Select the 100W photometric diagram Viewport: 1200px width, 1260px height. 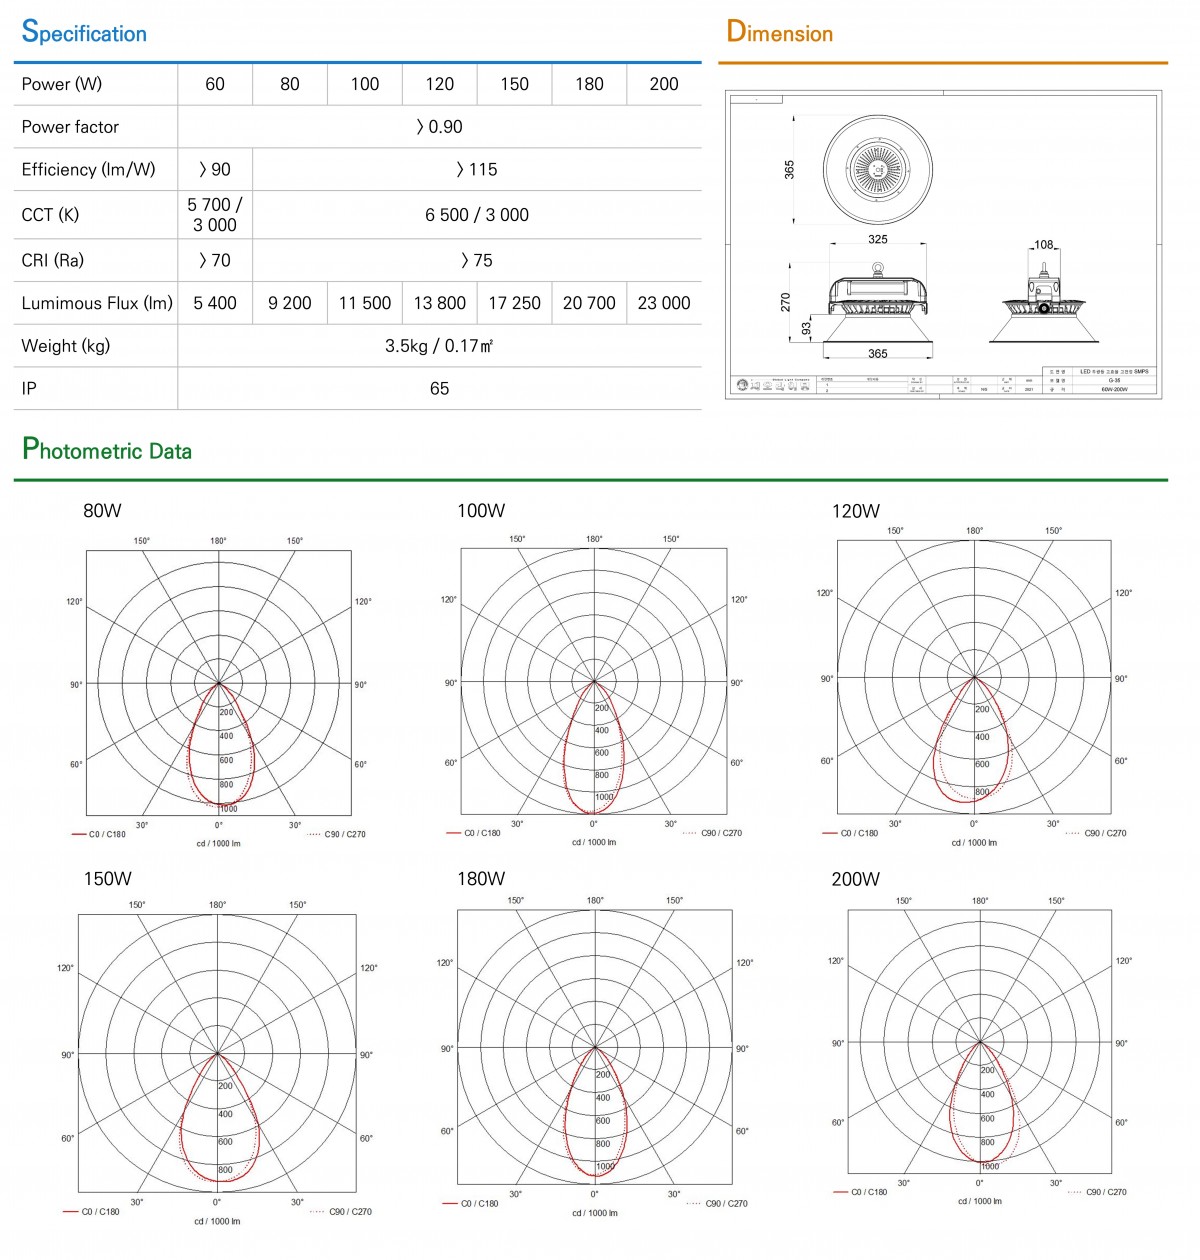594,681
